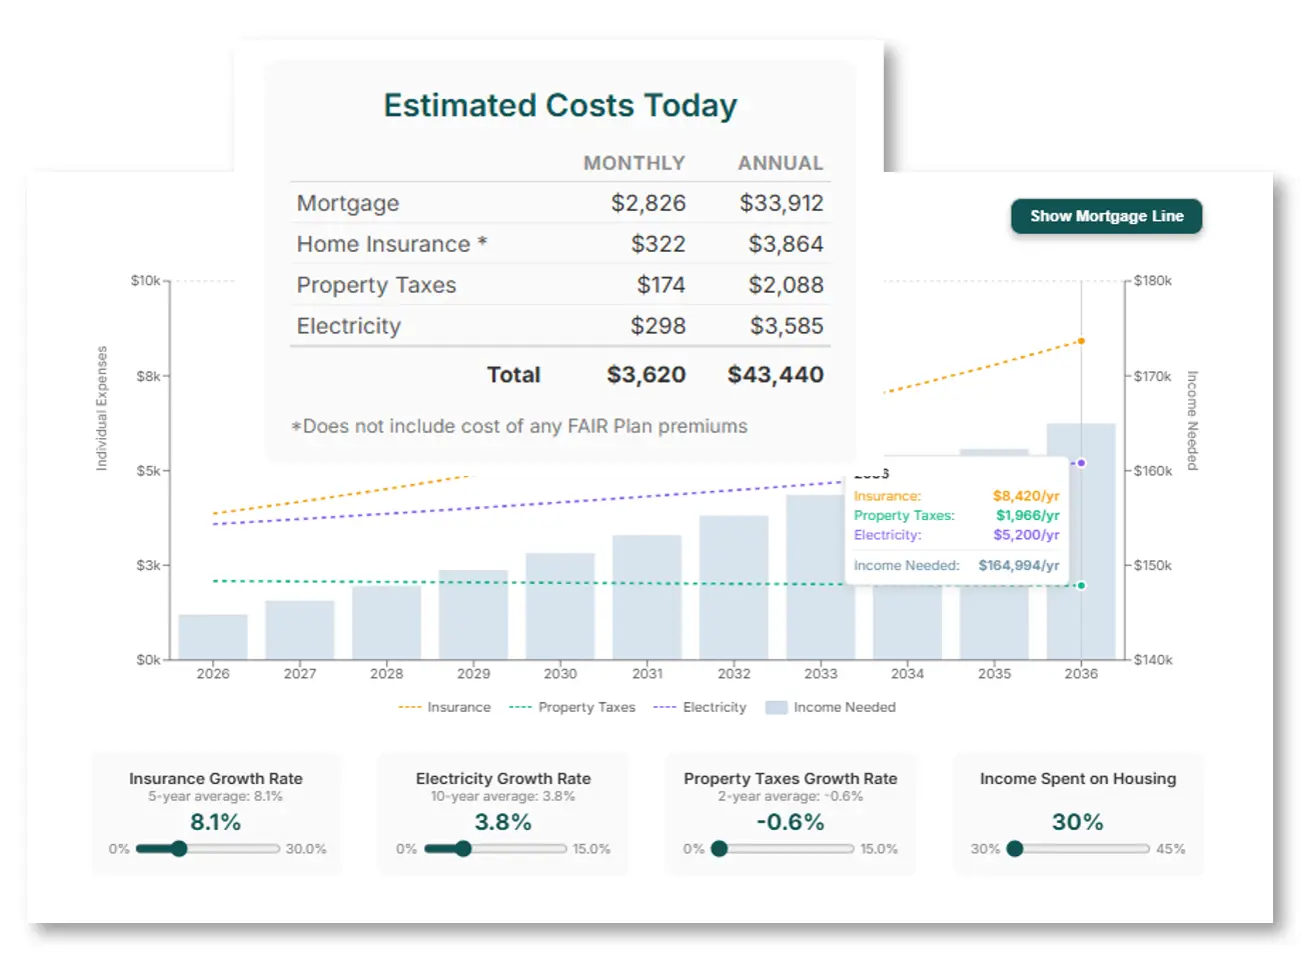The width and height of the screenshot is (1302, 973).
Task: Toggle the Insurance legend entry
Action: pos(445,707)
